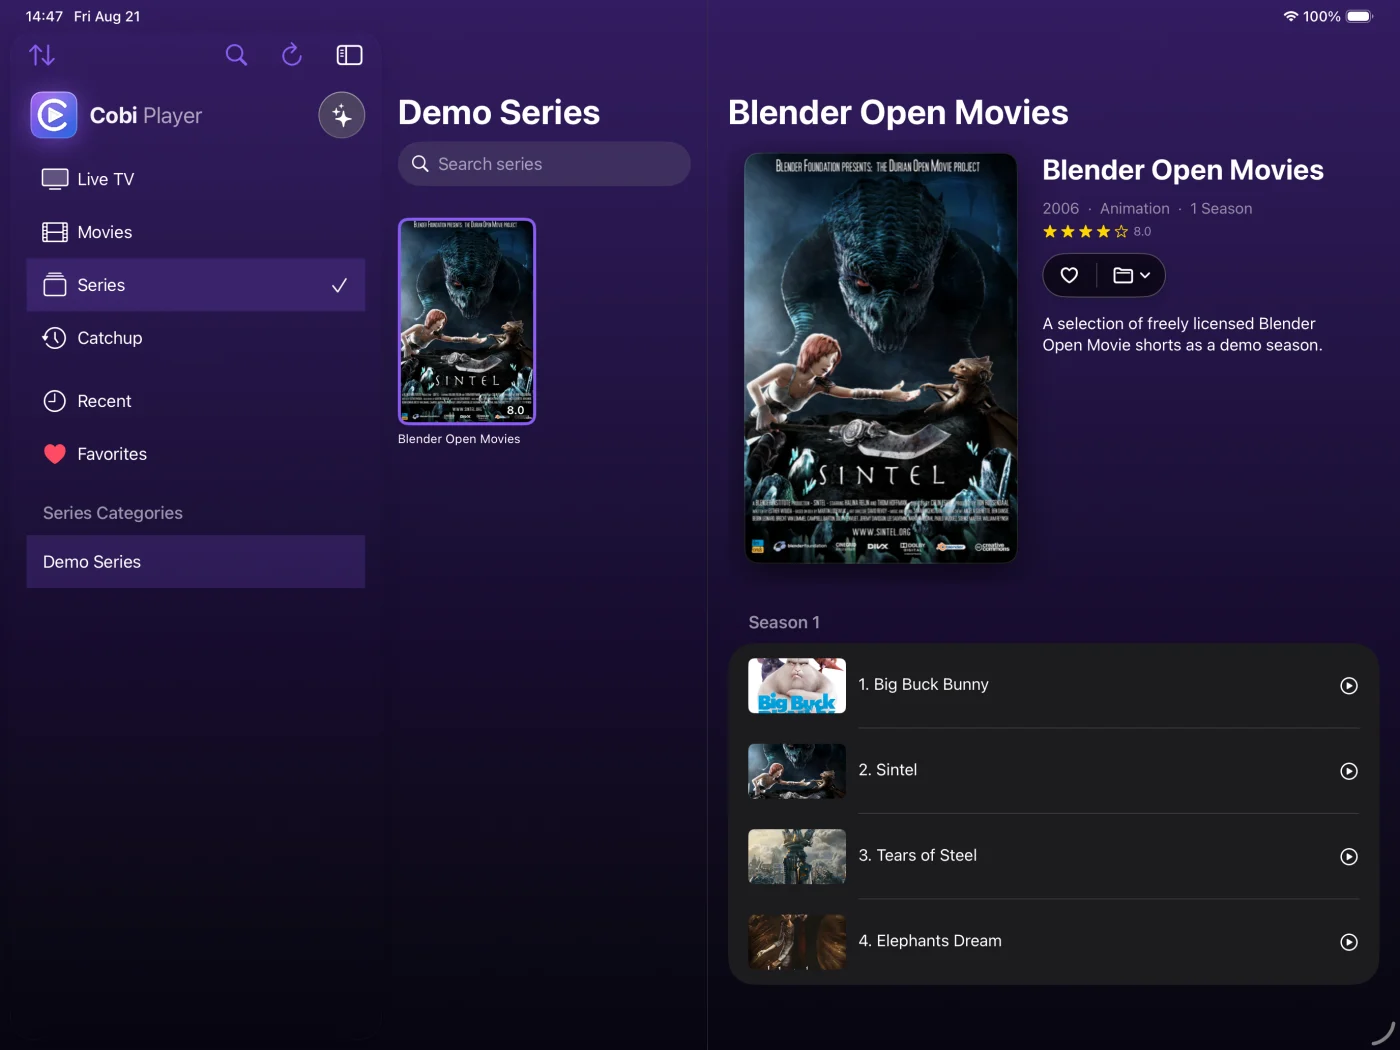
Task: Tap the Movies film strip icon
Action: coord(55,232)
